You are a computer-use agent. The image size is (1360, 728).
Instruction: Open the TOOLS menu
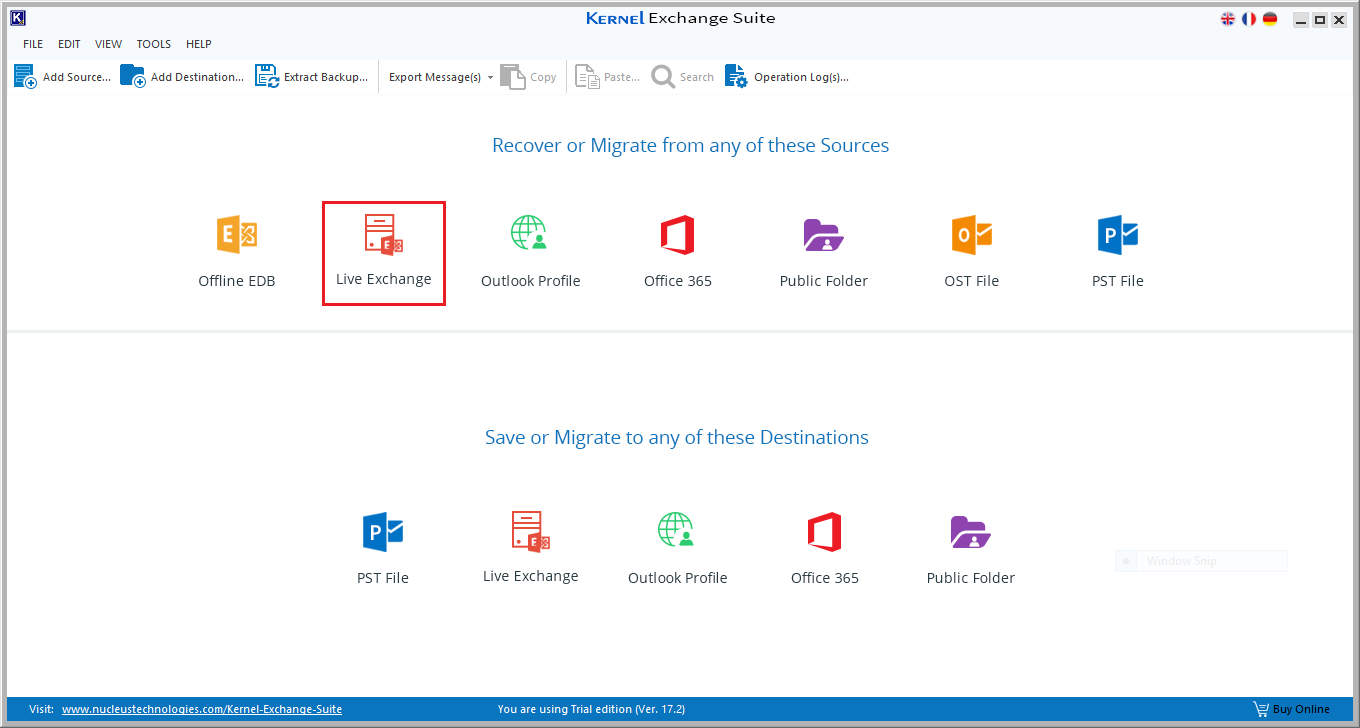tap(154, 44)
